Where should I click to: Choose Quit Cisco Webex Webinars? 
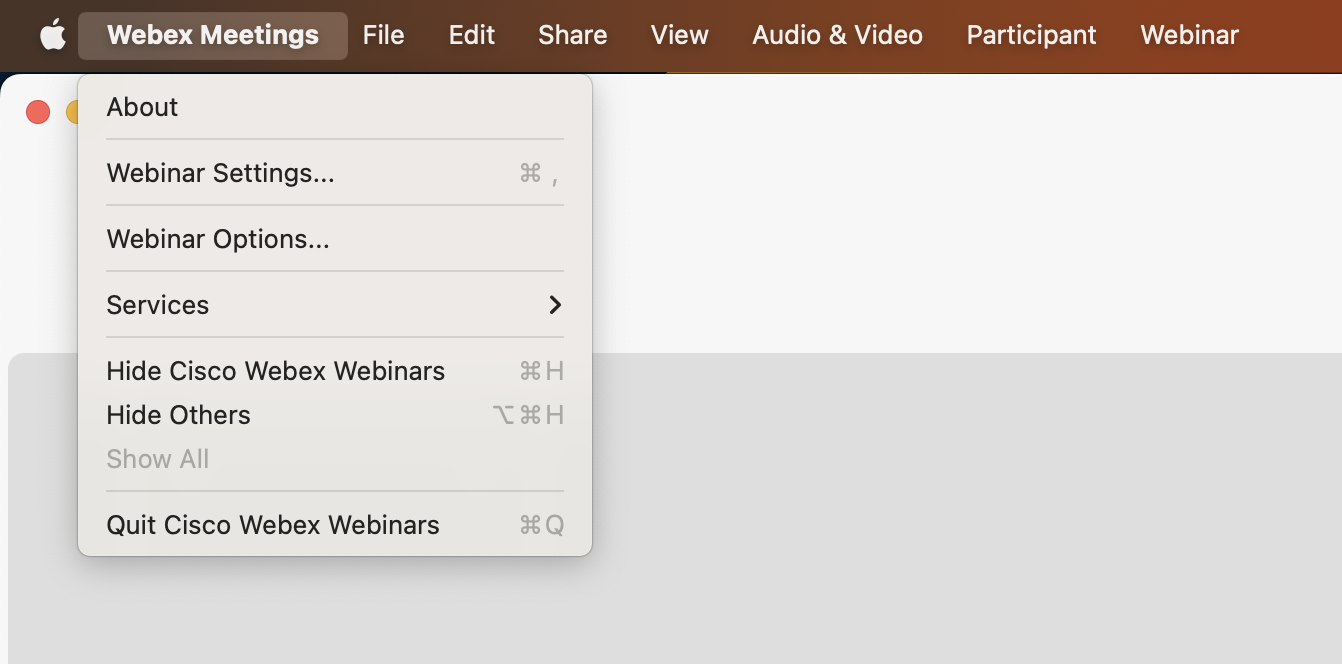tap(335, 525)
